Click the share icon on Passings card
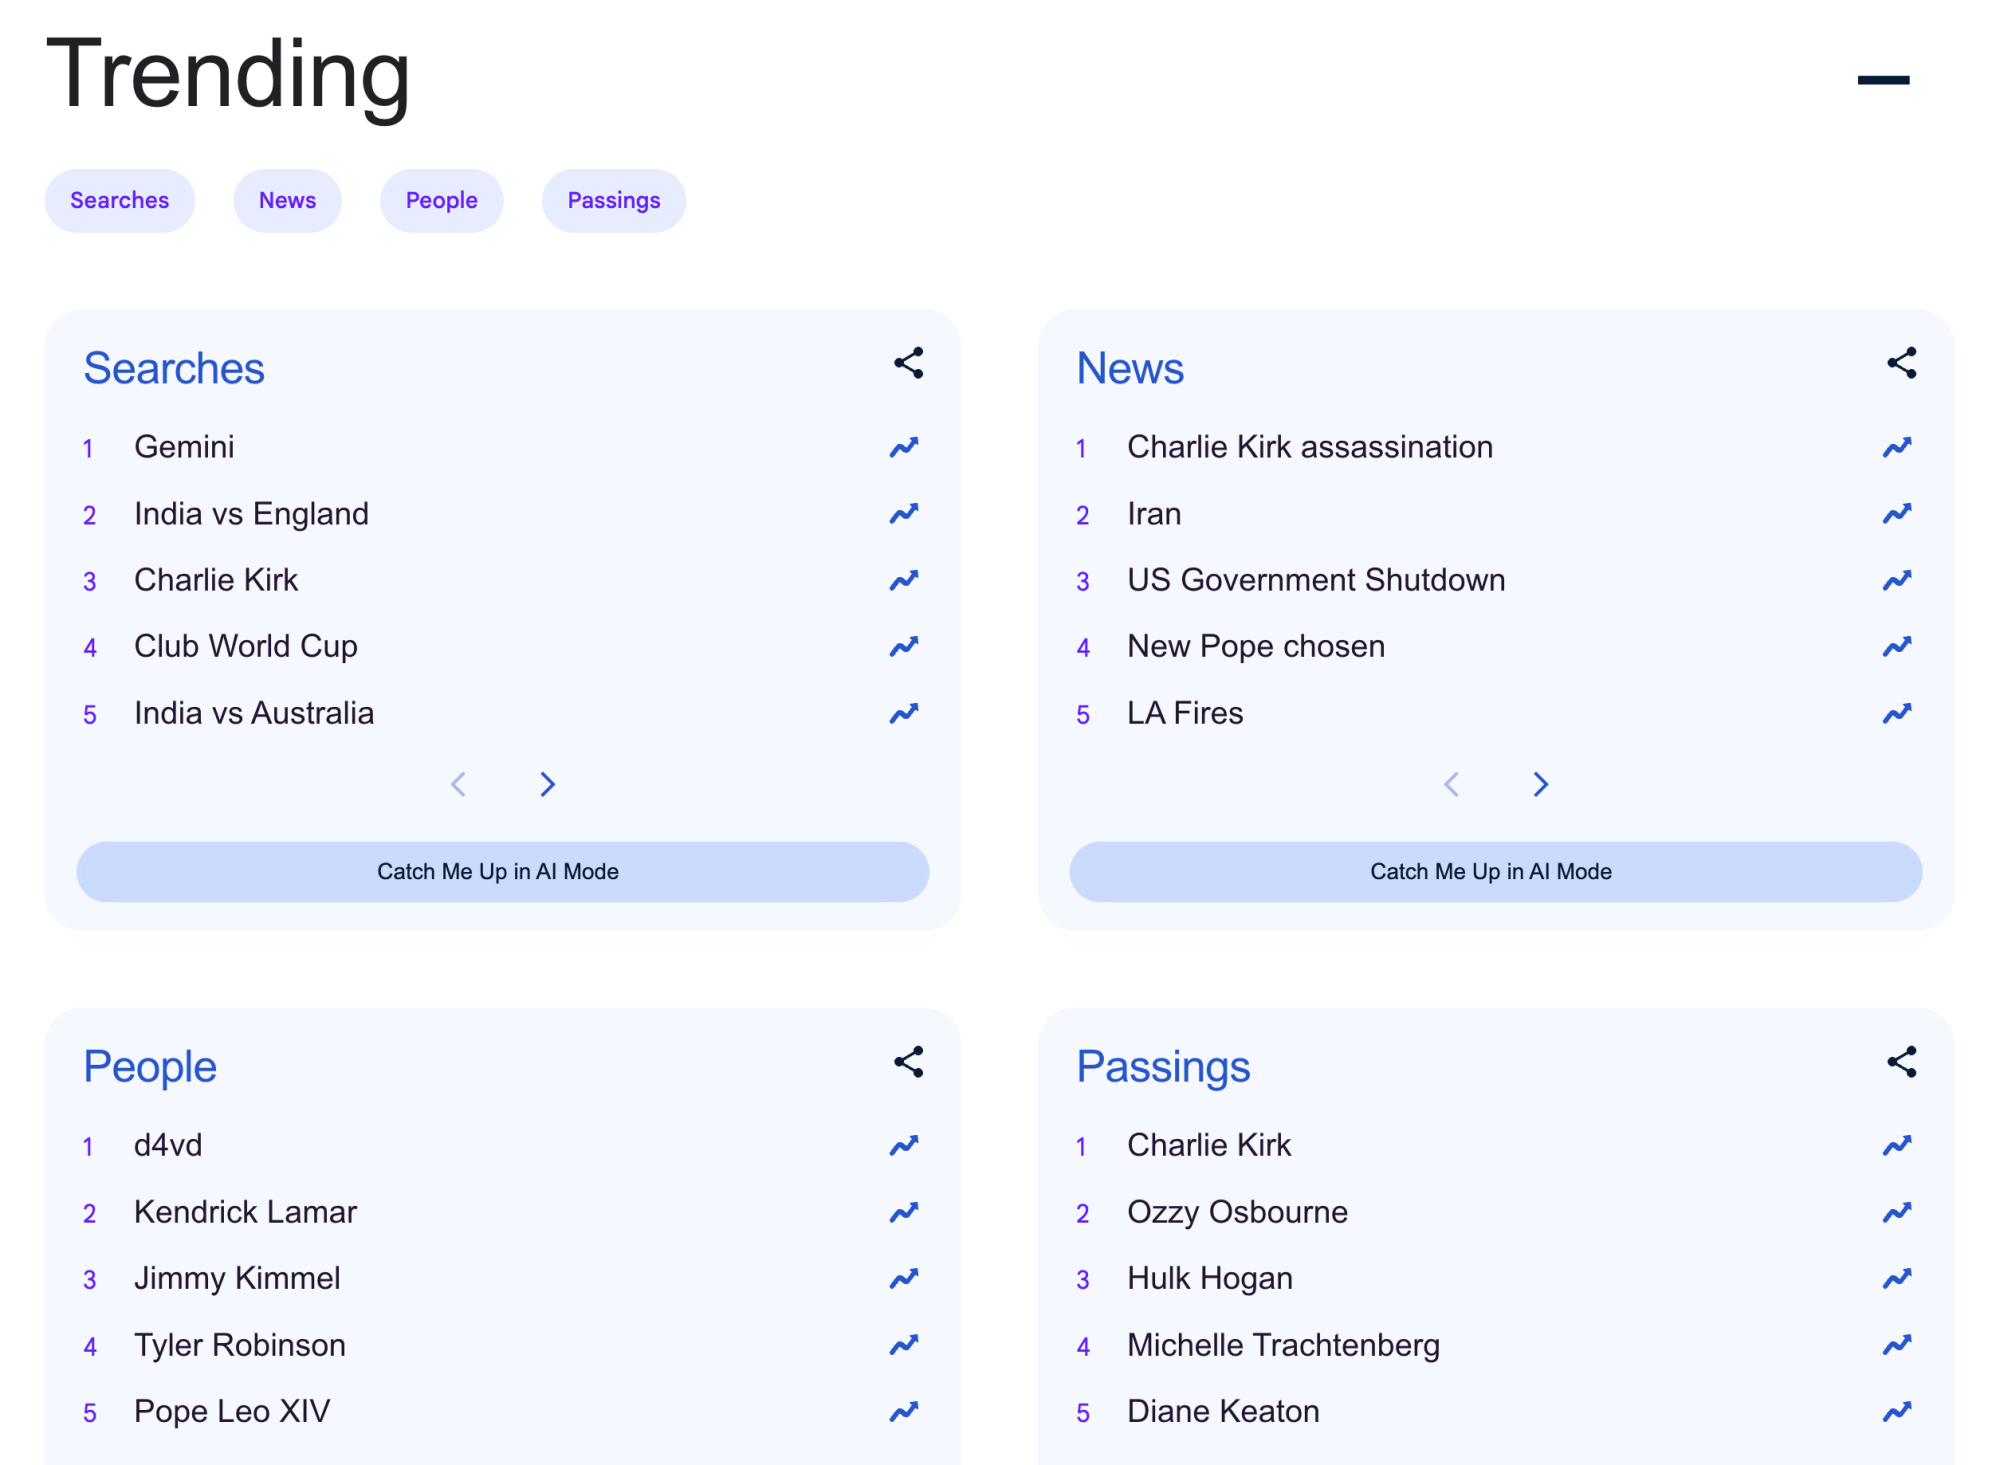2000x1465 pixels. pyautogui.click(x=1901, y=1062)
